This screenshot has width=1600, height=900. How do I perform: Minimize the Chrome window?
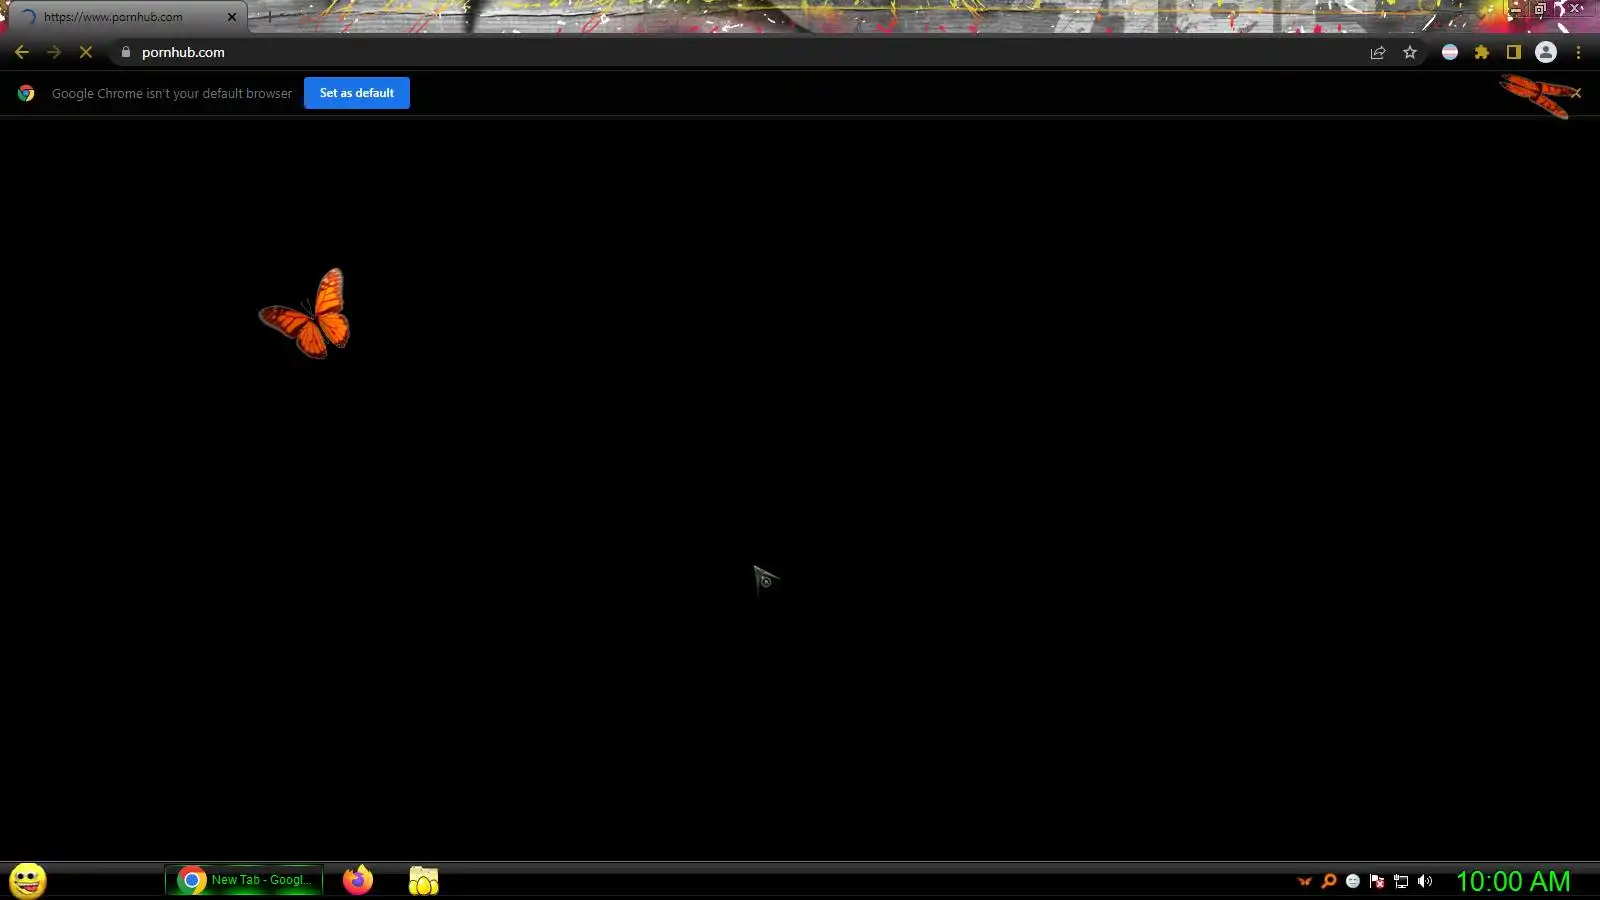click(1517, 9)
